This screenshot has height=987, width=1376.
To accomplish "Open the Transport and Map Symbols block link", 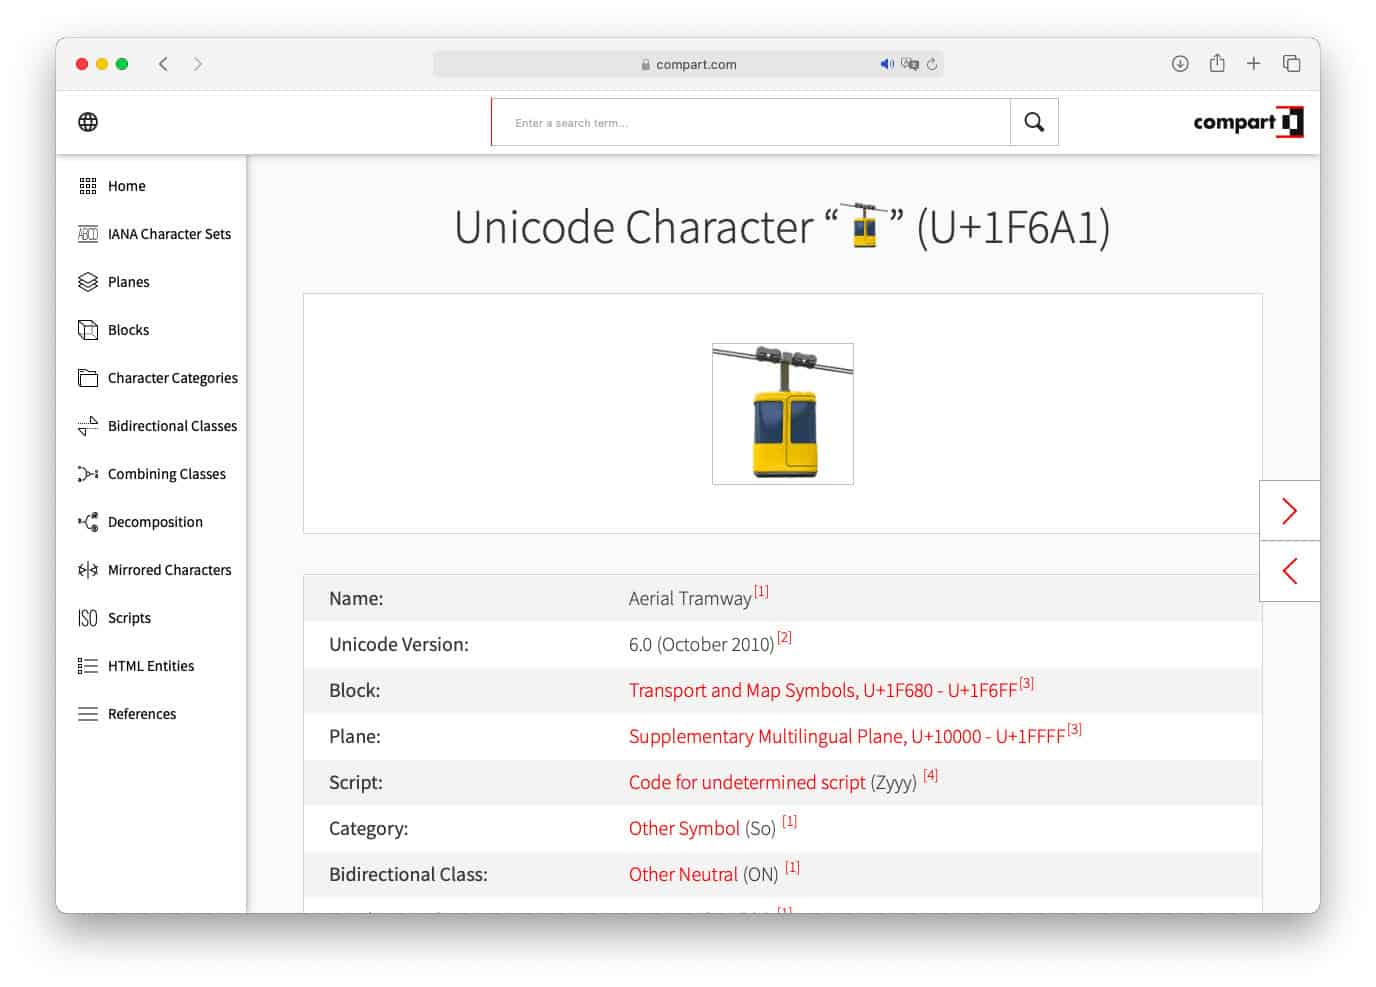I will (822, 690).
